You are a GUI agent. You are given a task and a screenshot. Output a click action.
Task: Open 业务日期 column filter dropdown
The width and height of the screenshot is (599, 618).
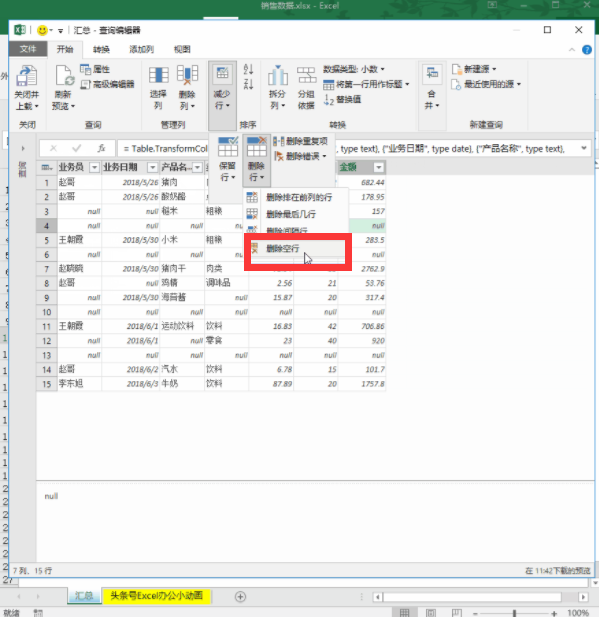pos(153,168)
